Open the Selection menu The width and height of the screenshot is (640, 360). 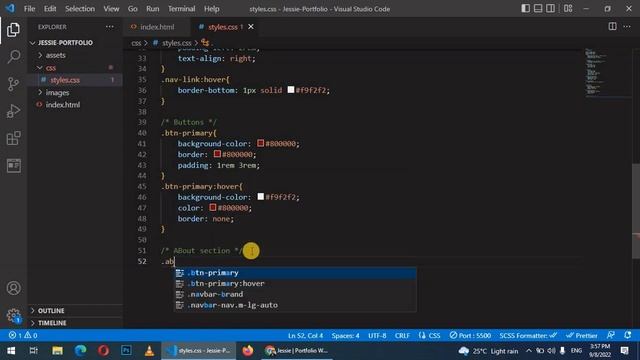click(80, 9)
